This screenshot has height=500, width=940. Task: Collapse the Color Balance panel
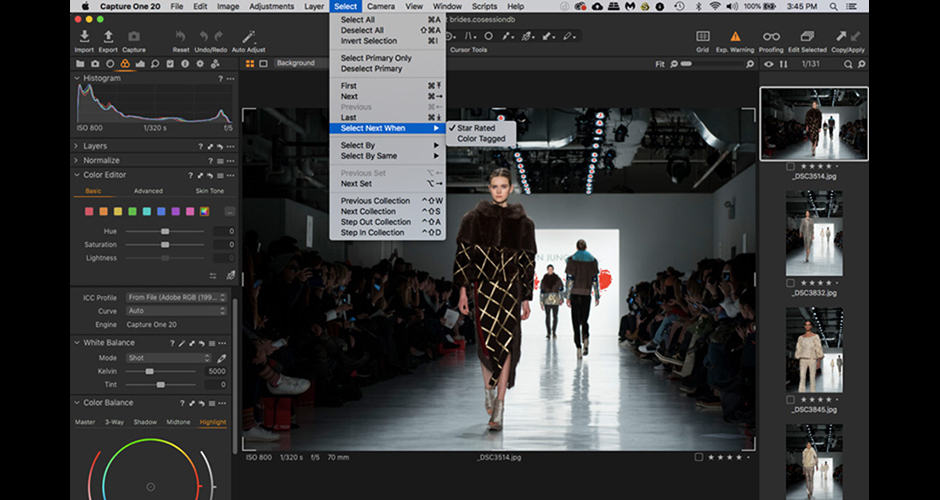coord(76,402)
